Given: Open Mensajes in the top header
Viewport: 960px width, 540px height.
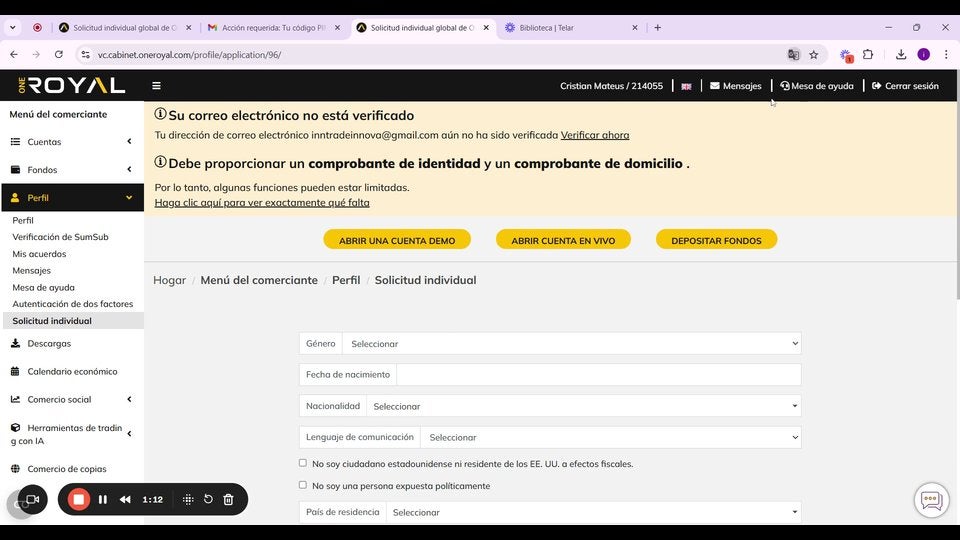Looking at the screenshot, I should [x=735, y=86].
